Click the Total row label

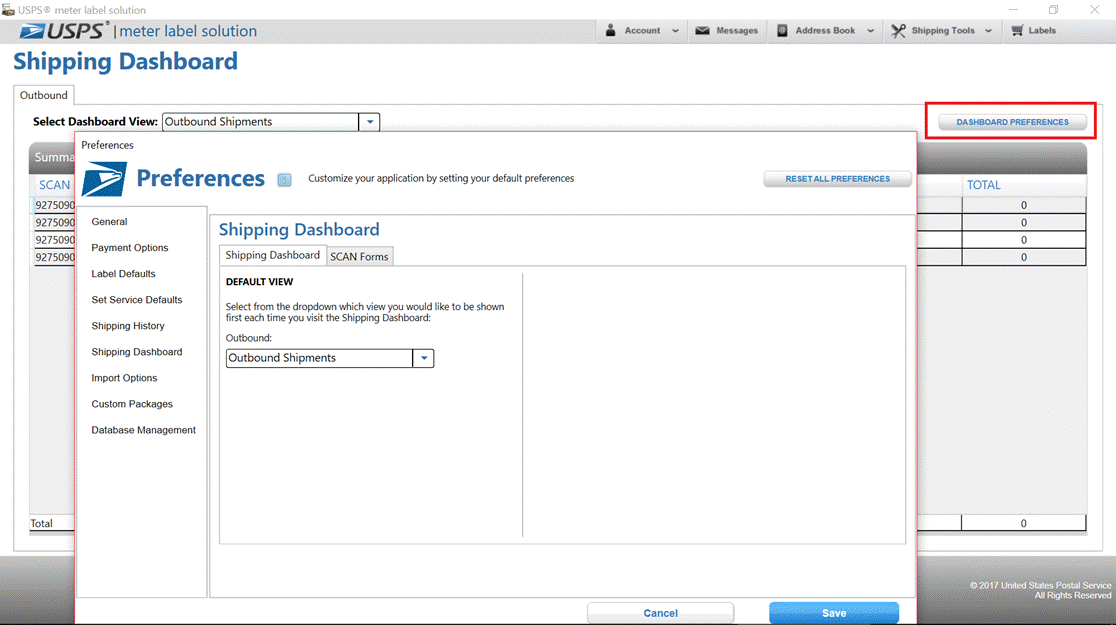pos(41,523)
